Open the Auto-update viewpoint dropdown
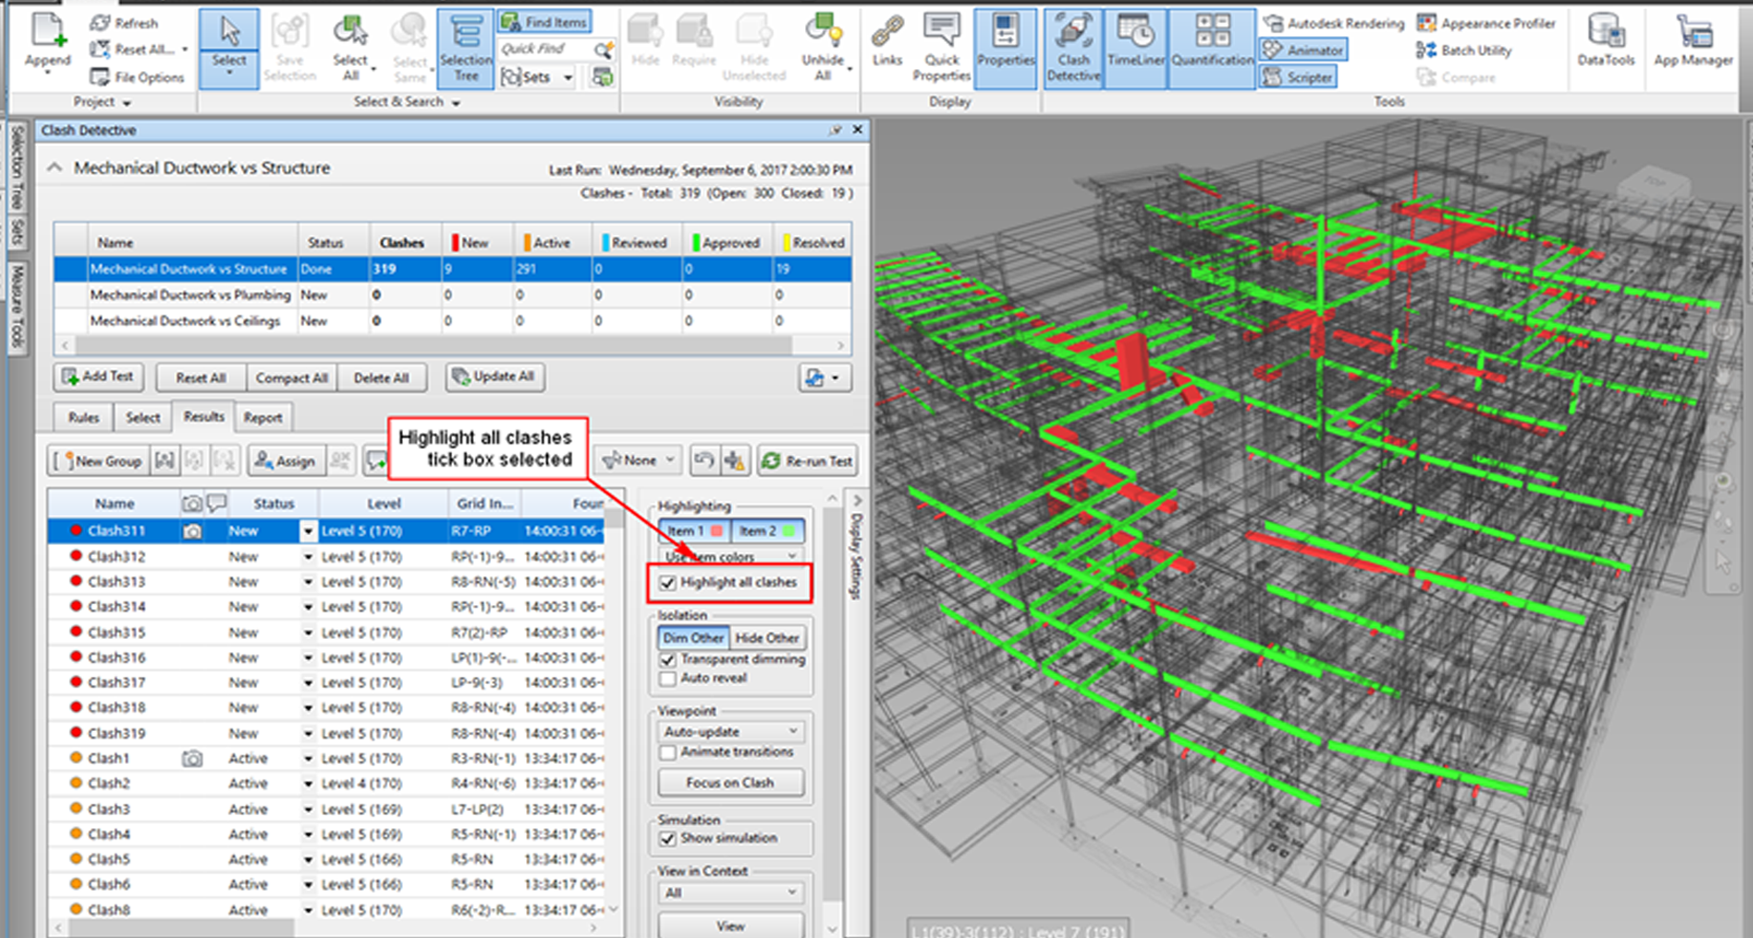The image size is (1753, 938). pos(730,732)
